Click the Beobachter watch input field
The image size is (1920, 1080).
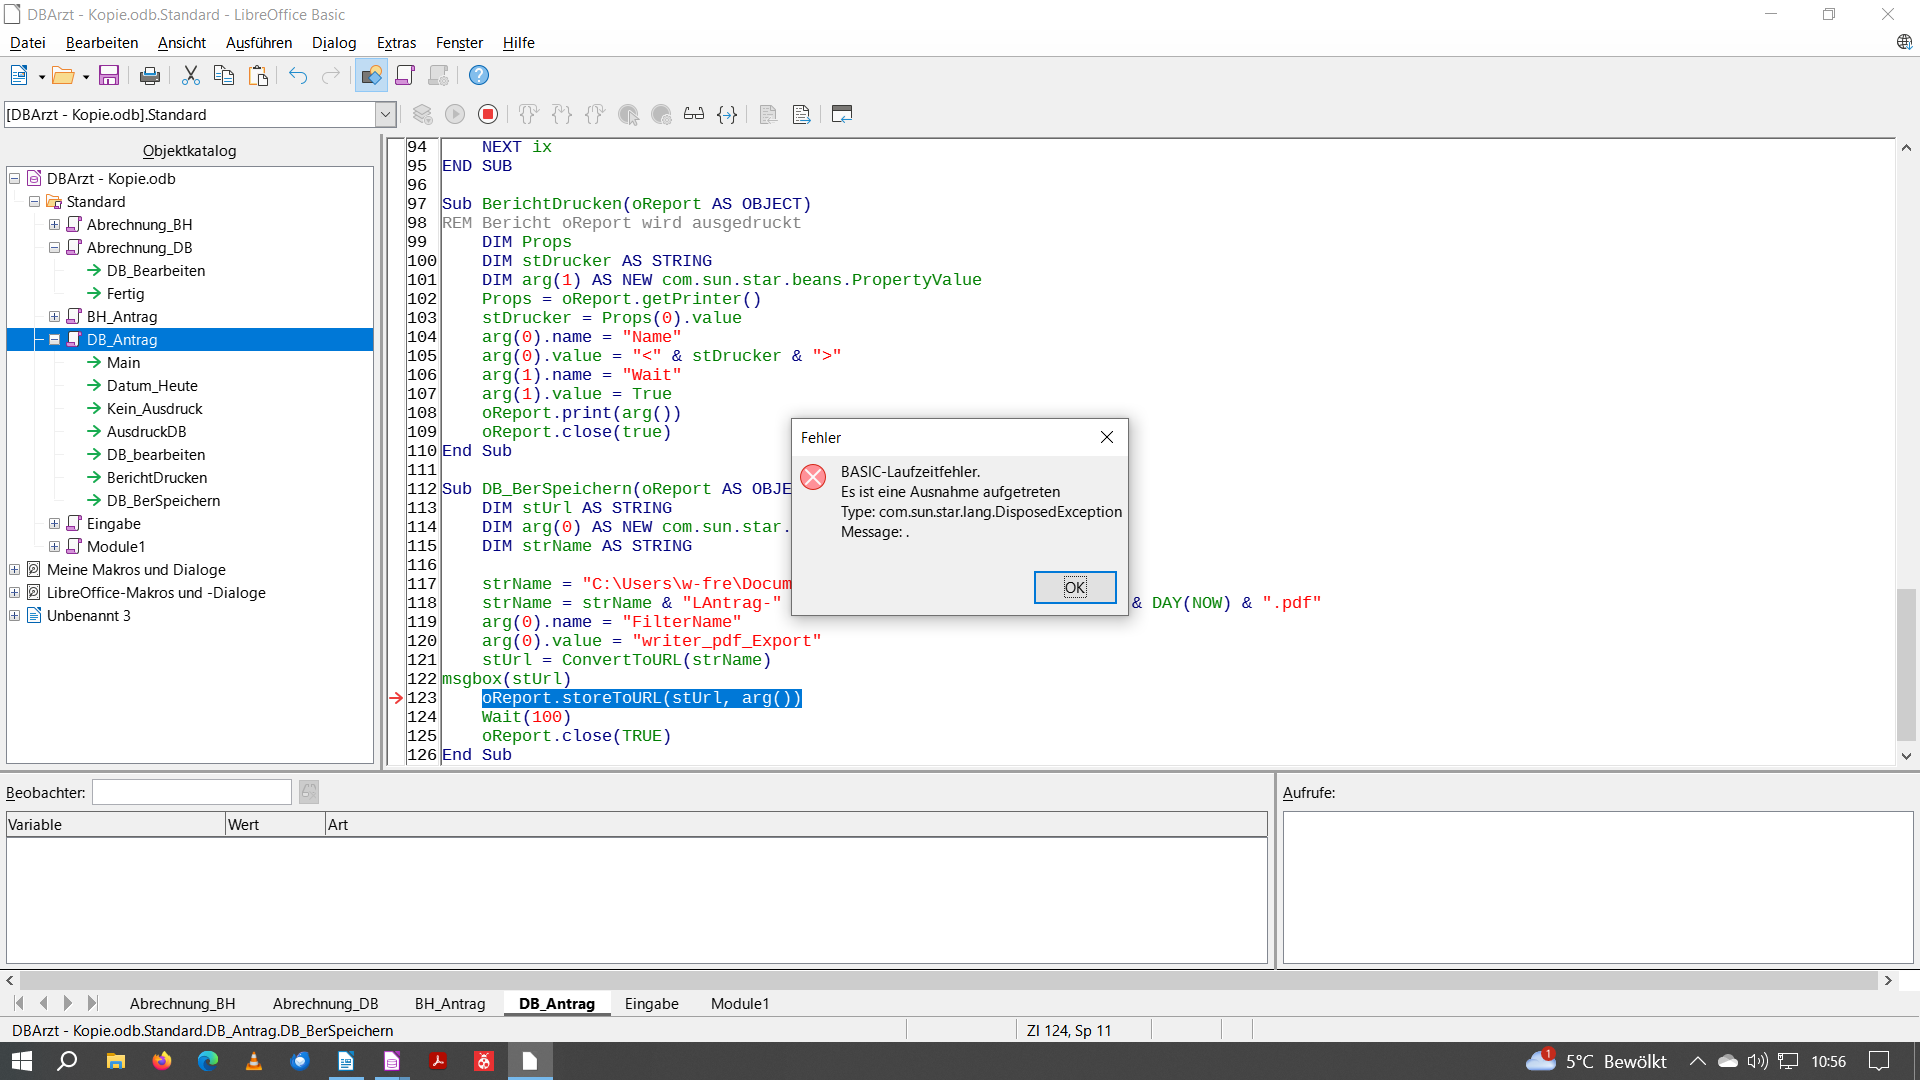[192, 792]
